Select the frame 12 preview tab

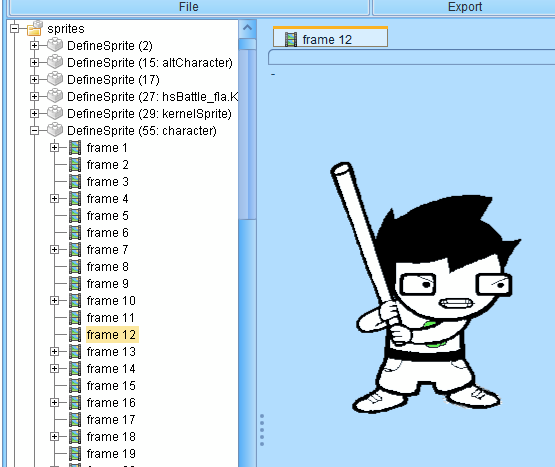330,37
